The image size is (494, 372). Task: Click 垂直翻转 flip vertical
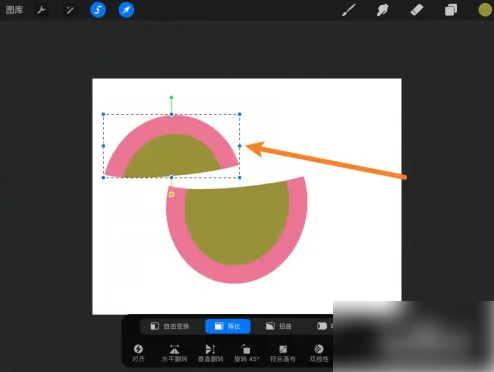[211, 353]
